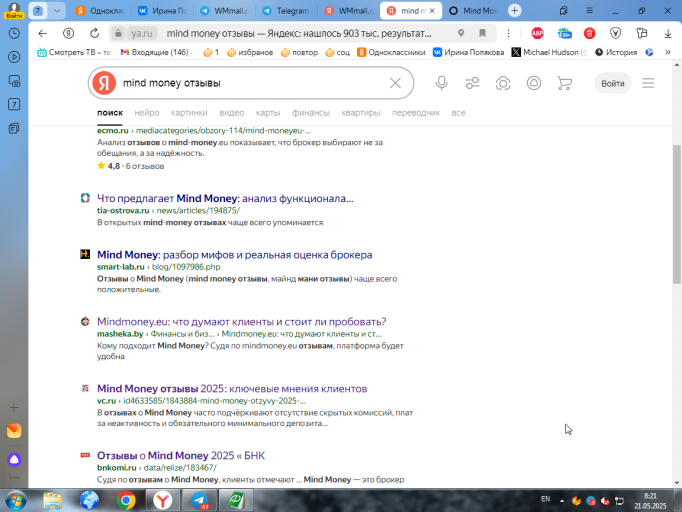Image resolution: width=682 pixels, height=512 pixels.
Task: Open the соц bookmark folder
Action: pos(338,52)
